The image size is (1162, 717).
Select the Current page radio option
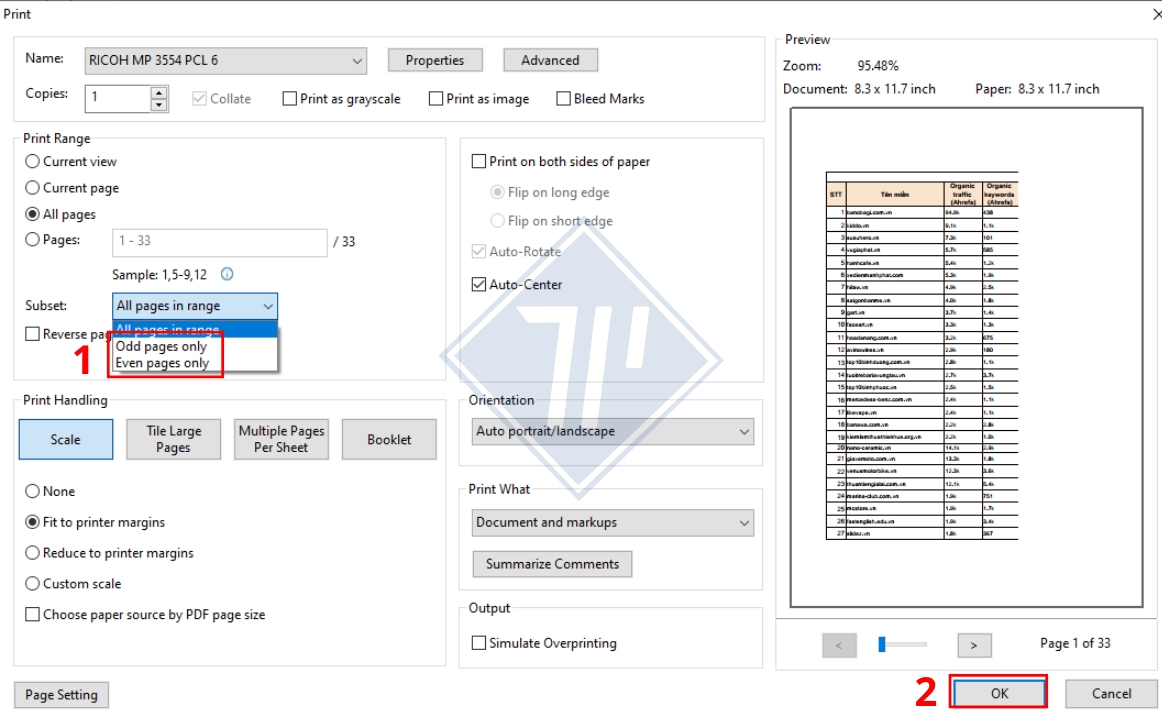point(33,188)
